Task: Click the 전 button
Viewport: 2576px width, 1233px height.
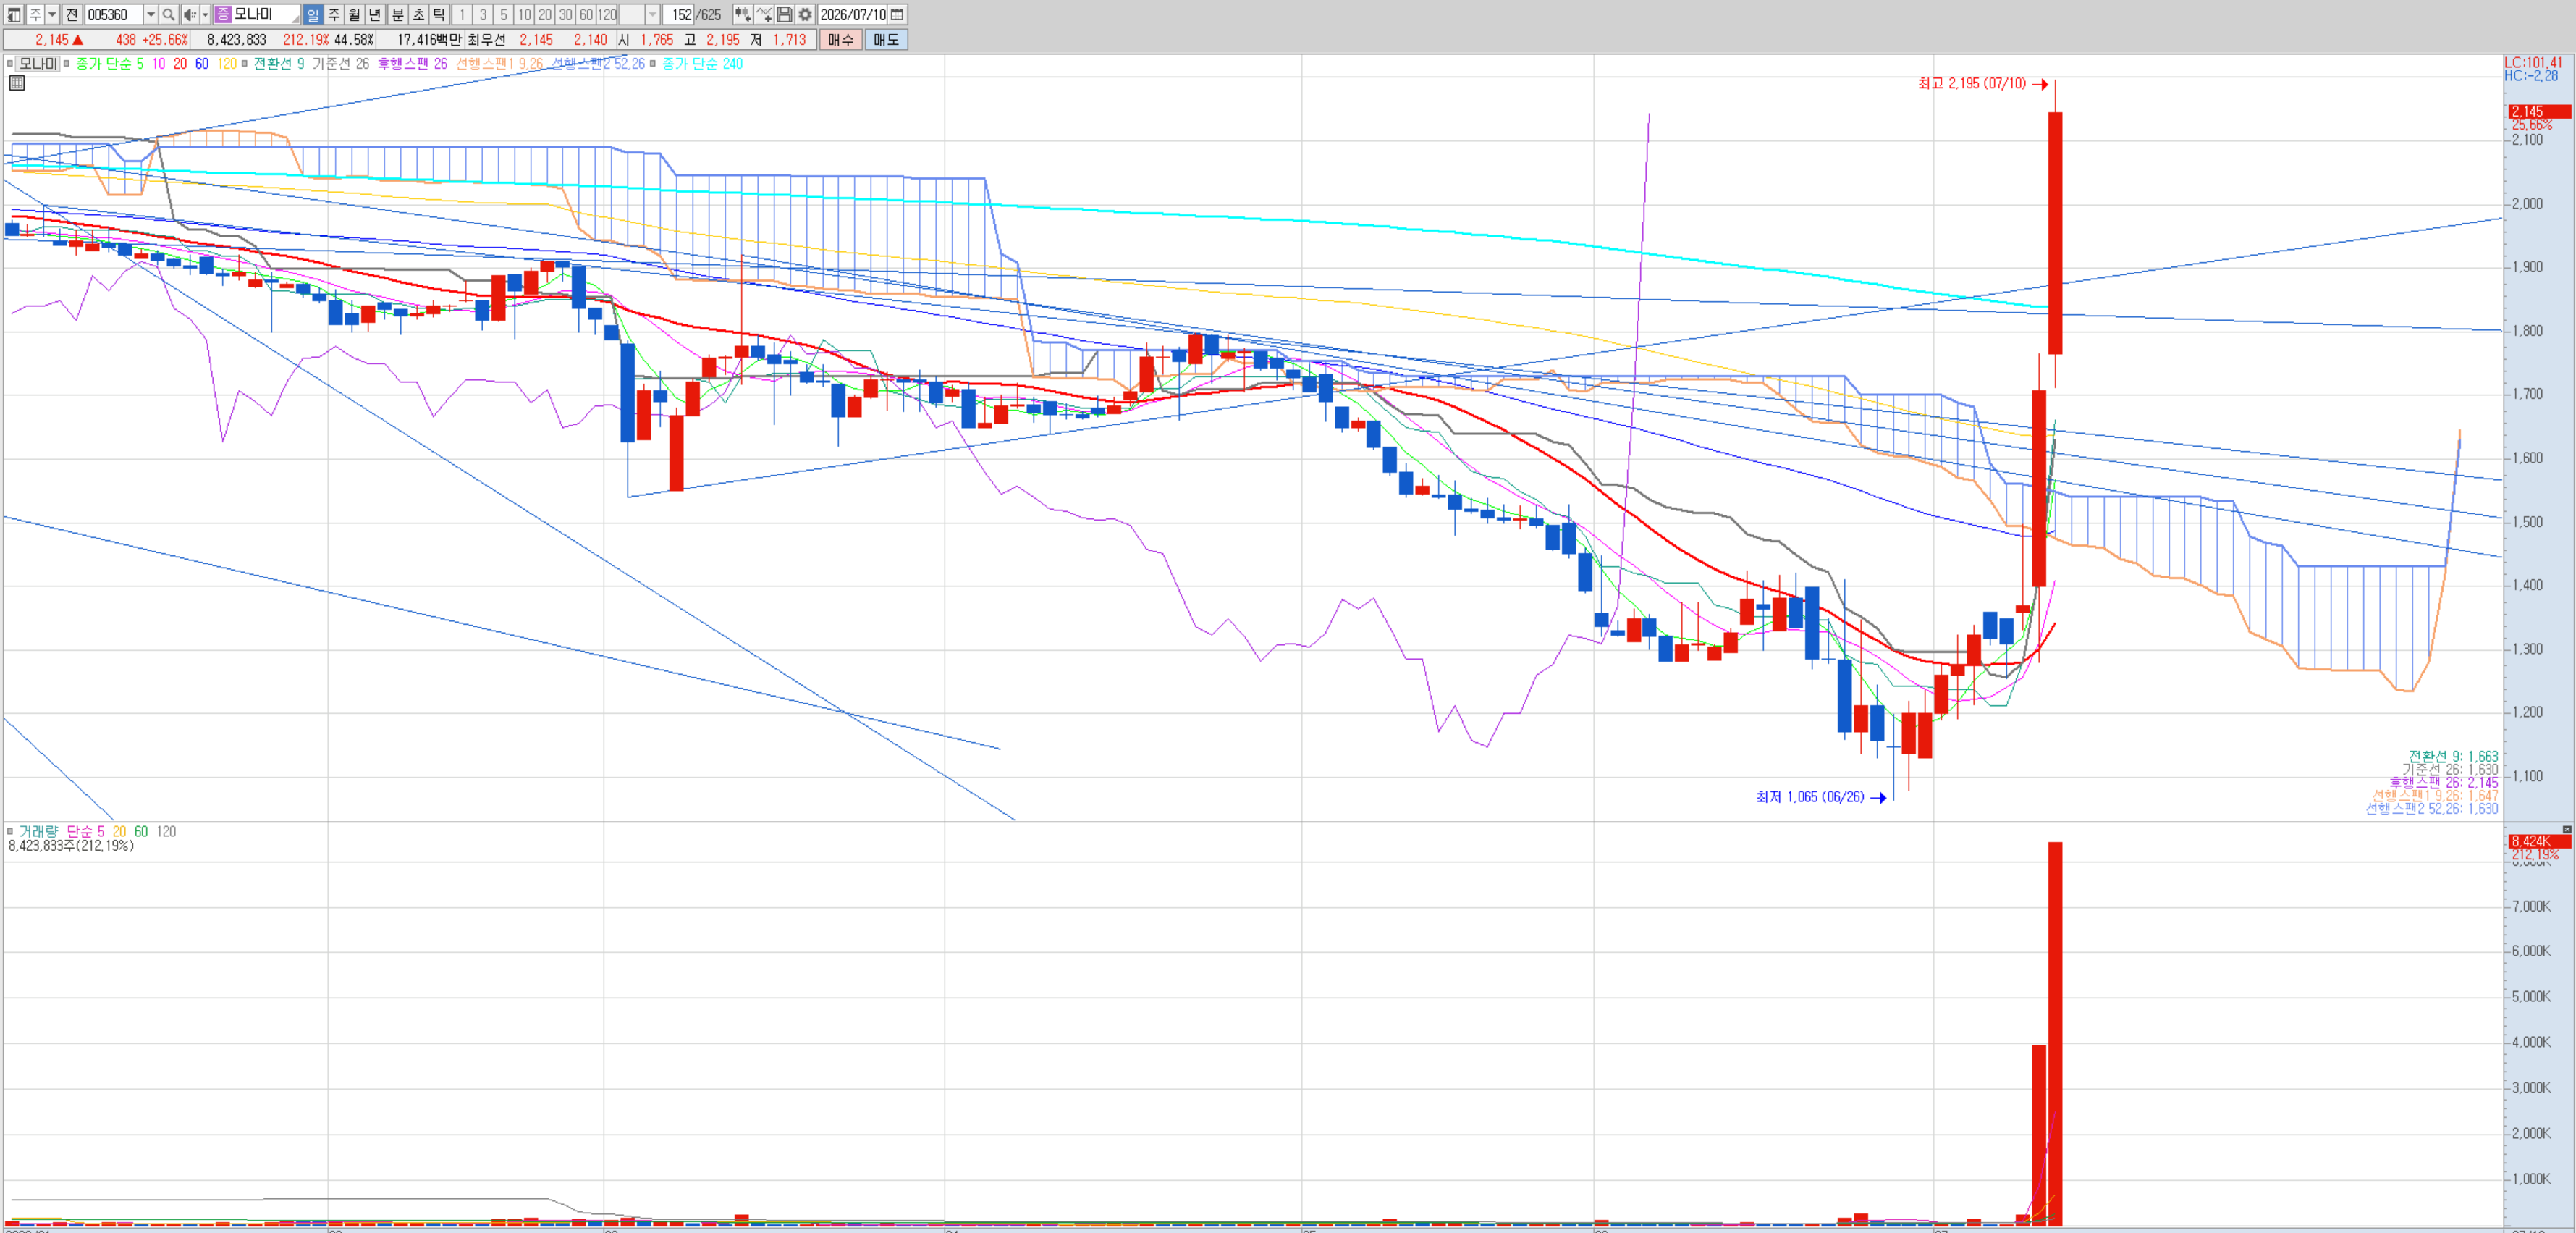Action: (72, 14)
